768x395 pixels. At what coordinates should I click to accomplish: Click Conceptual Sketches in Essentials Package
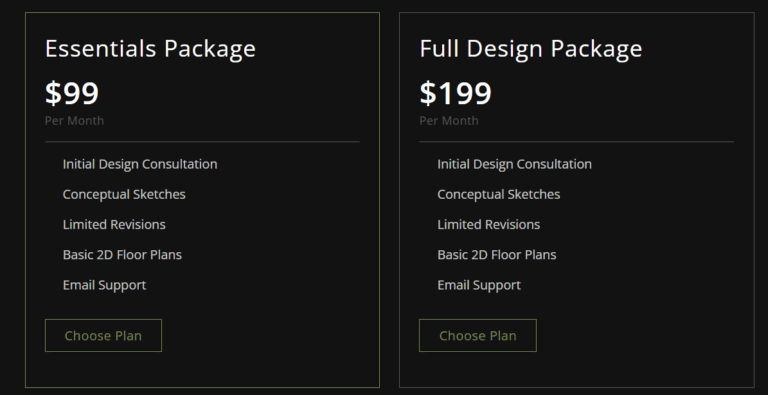[x=124, y=195]
